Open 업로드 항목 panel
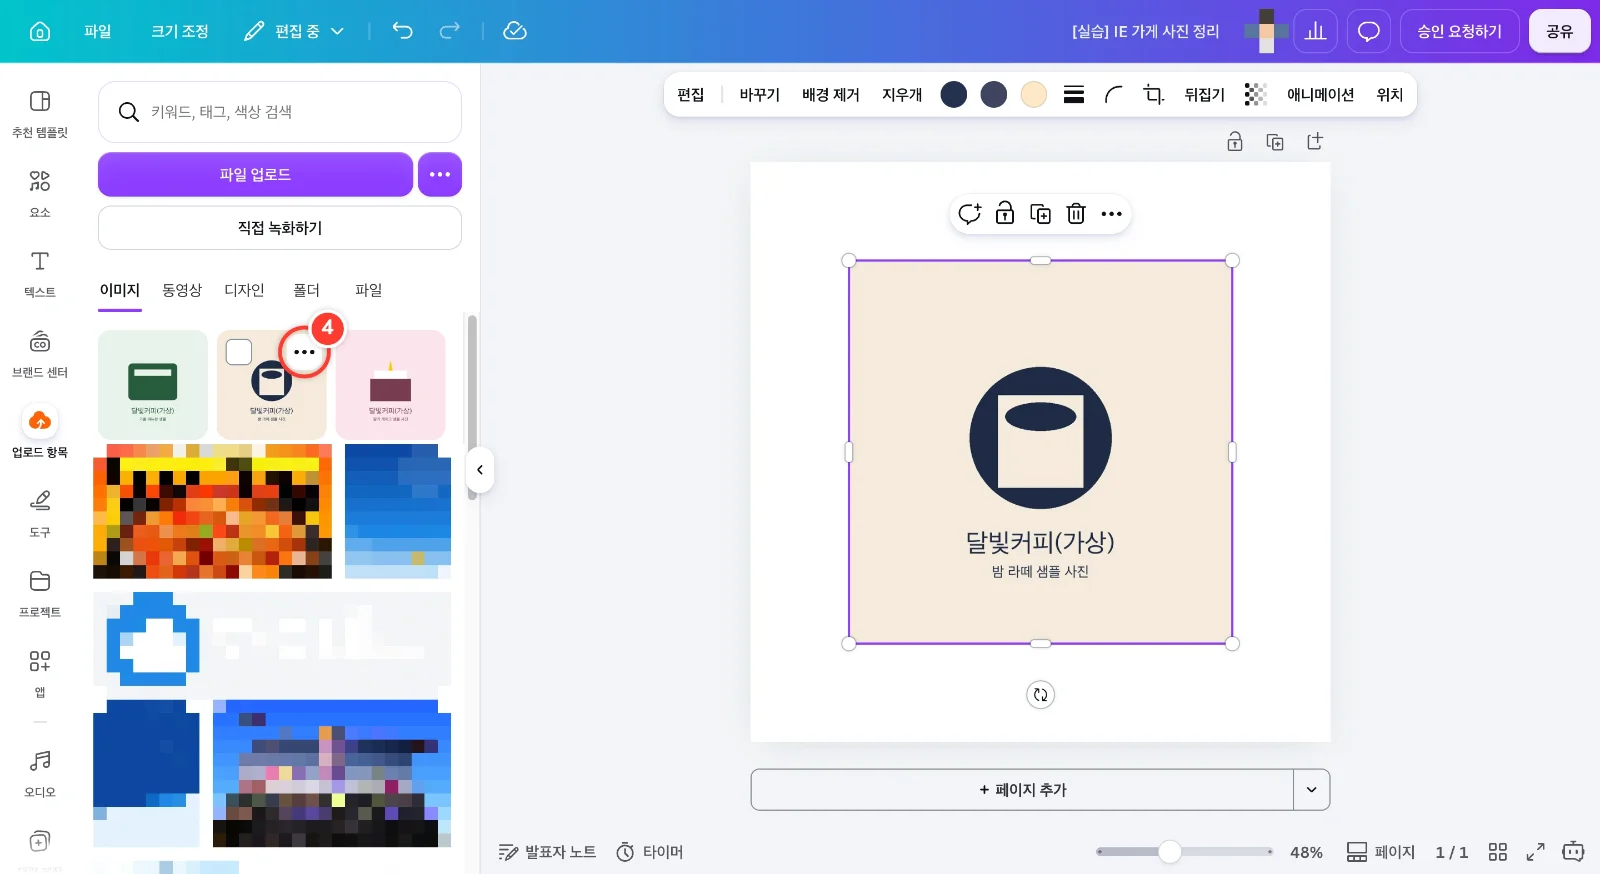This screenshot has width=1600, height=874. tap(40, 434)
